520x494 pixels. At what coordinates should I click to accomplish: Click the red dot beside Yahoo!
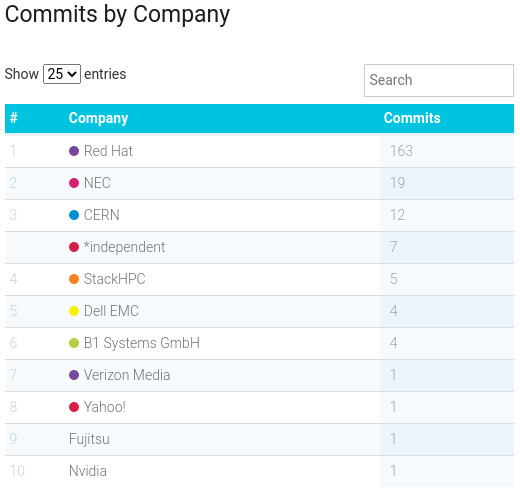(x=74, y=407)
